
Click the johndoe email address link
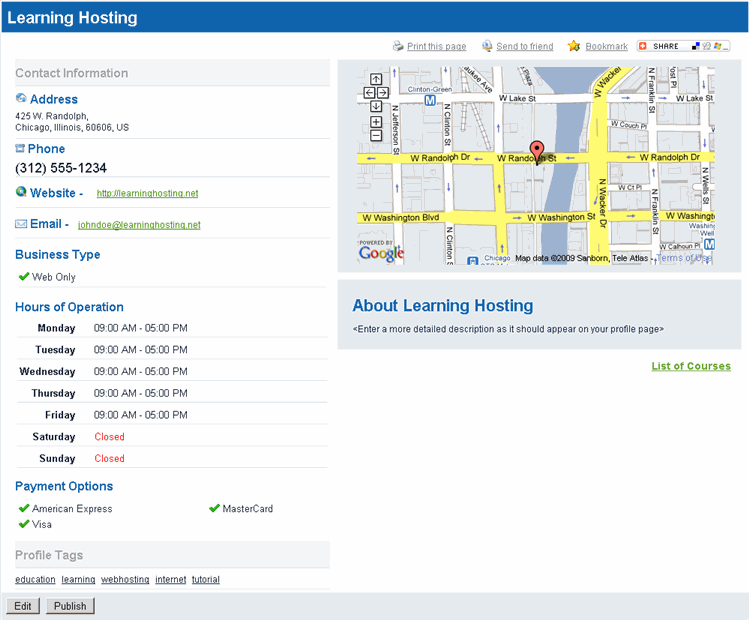[x=139, y=225]
